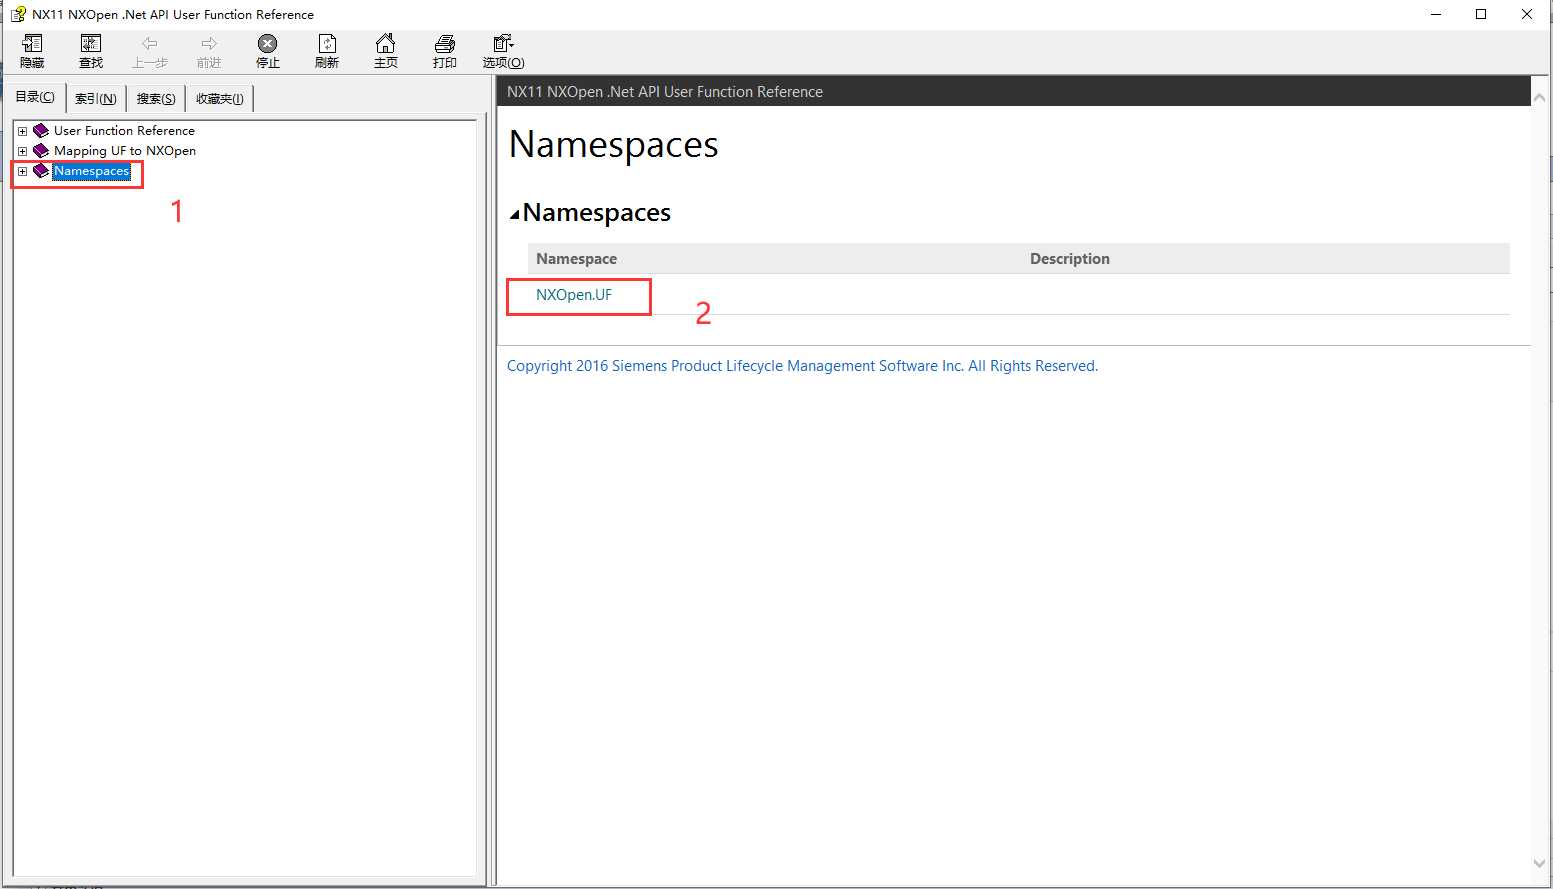Screen dimensions: 1553x889
Task: Select the Namespaces tree item
Action: click(x=91, y=171)
